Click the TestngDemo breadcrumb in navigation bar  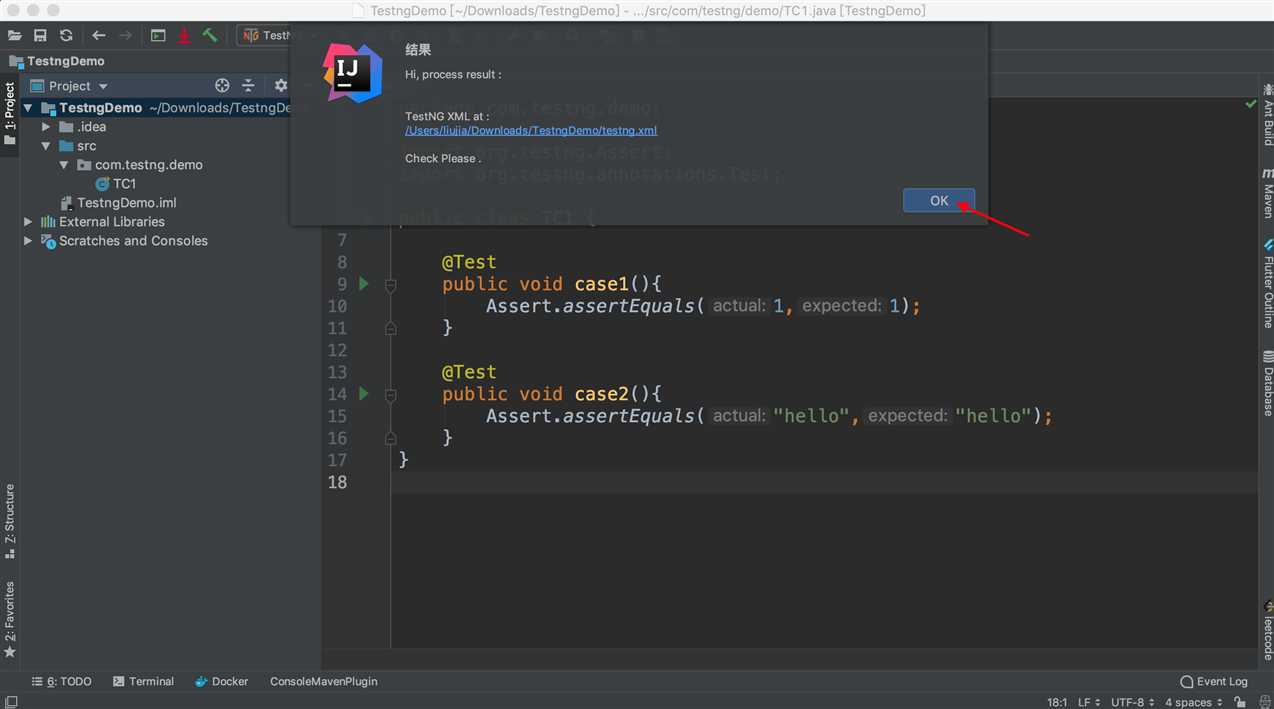[x=57, y=61]
